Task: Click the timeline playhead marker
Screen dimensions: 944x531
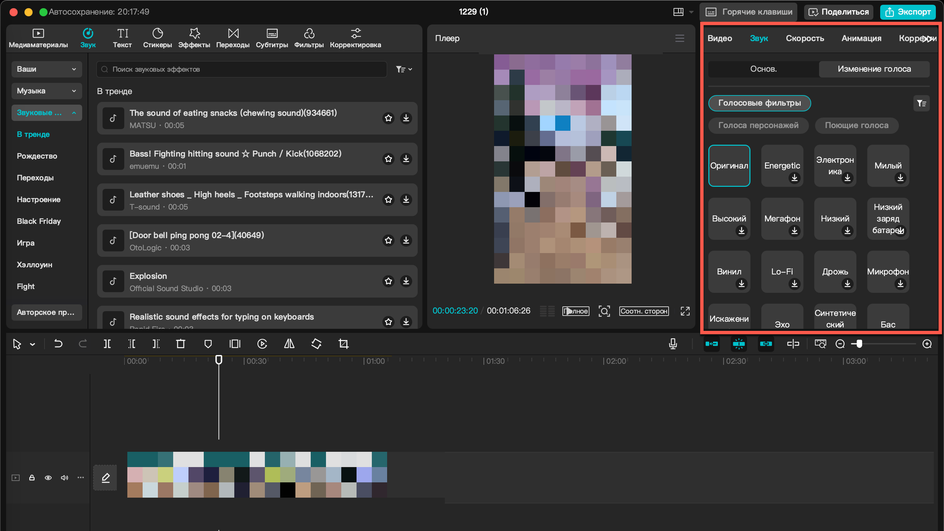Action: pos(219,359)
